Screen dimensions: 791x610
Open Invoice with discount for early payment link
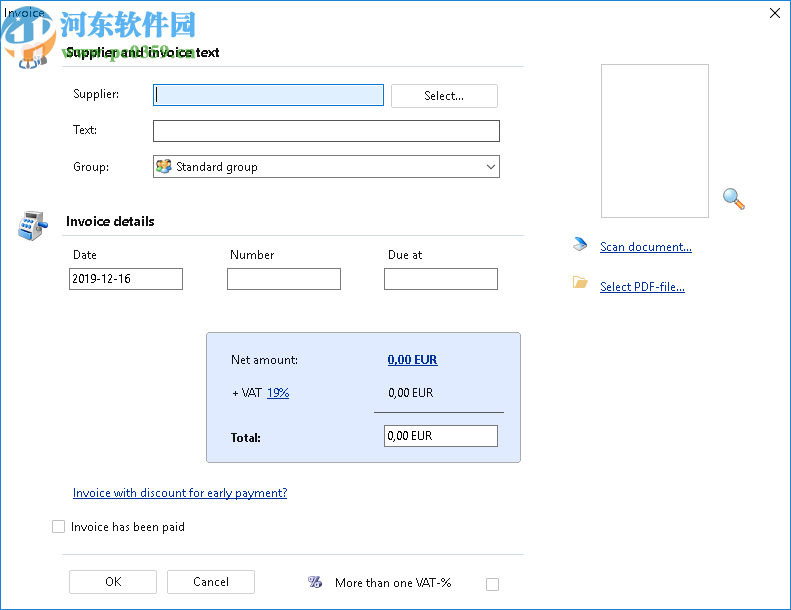(x=180, y=493)
